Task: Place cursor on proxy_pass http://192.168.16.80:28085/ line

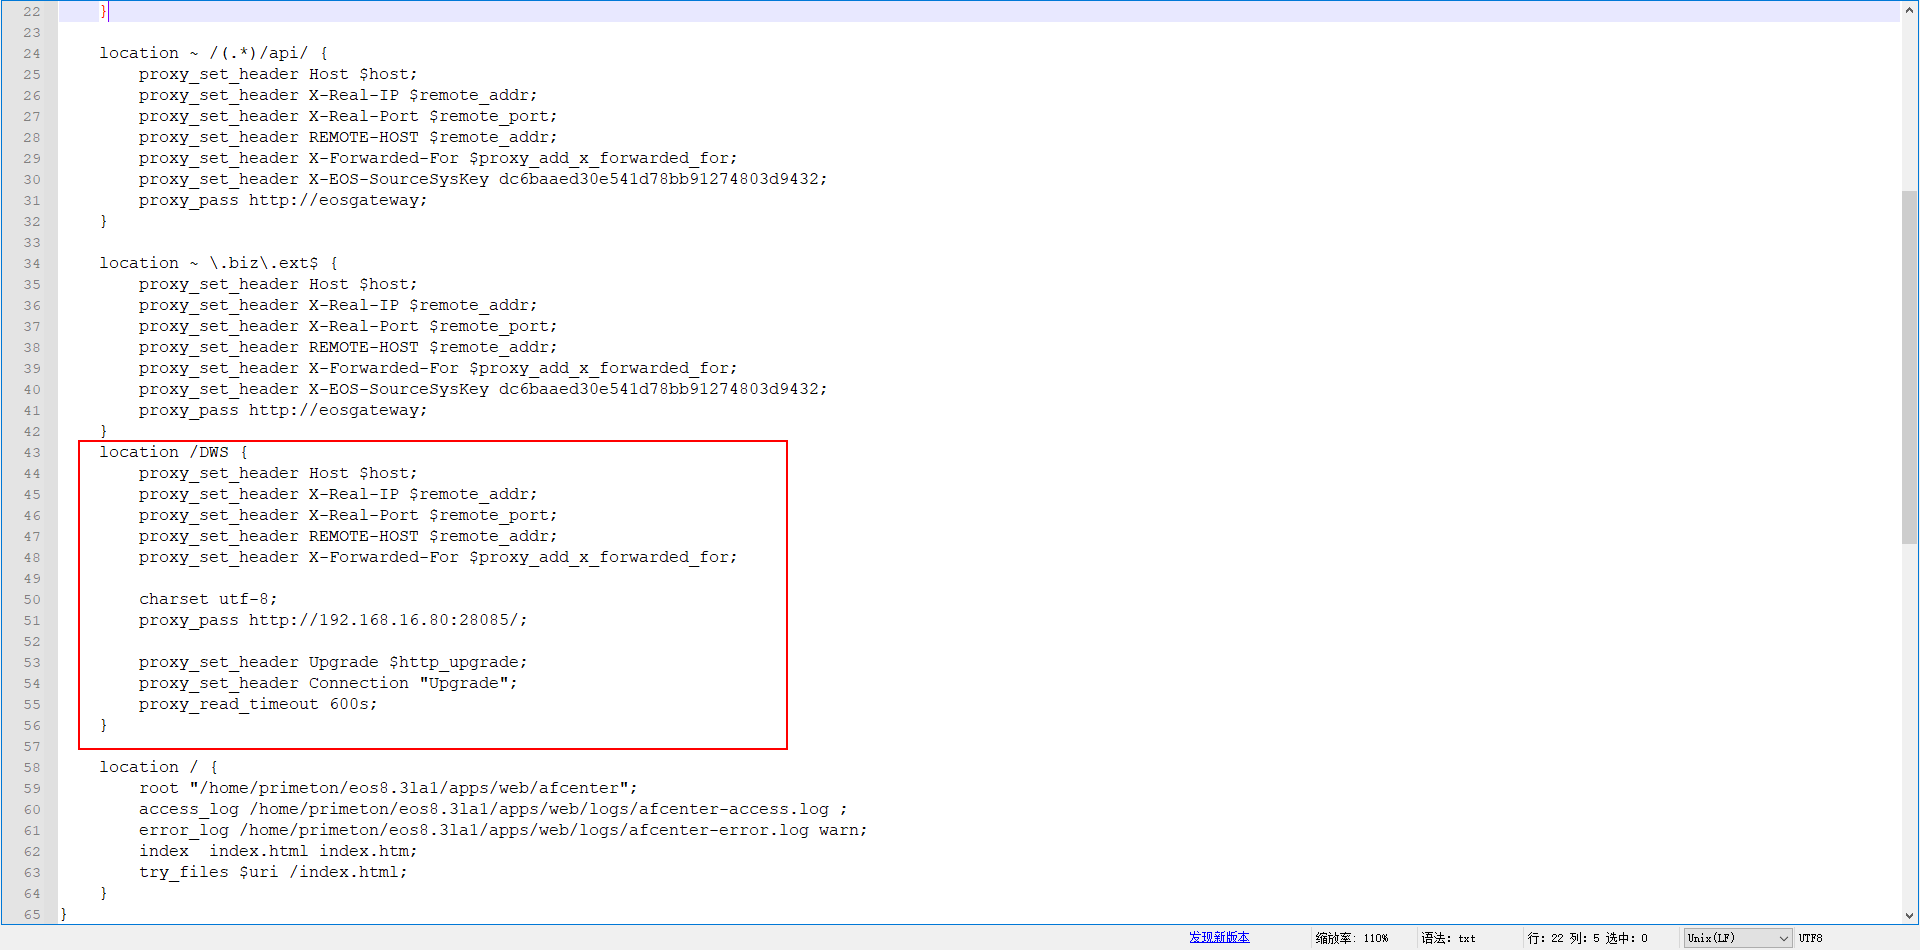Action: (x=332, y=620)
